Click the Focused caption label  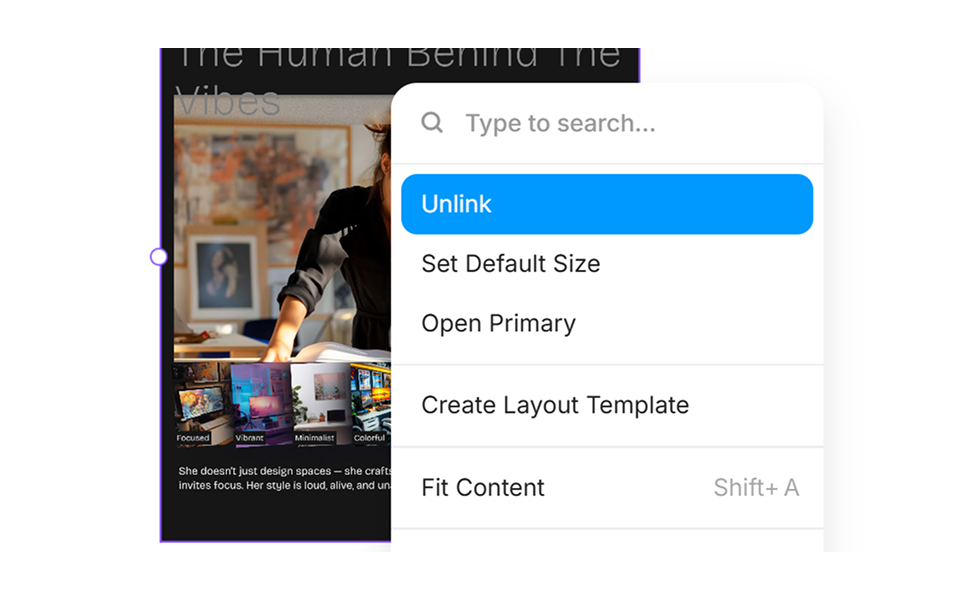tap(192, 438)
